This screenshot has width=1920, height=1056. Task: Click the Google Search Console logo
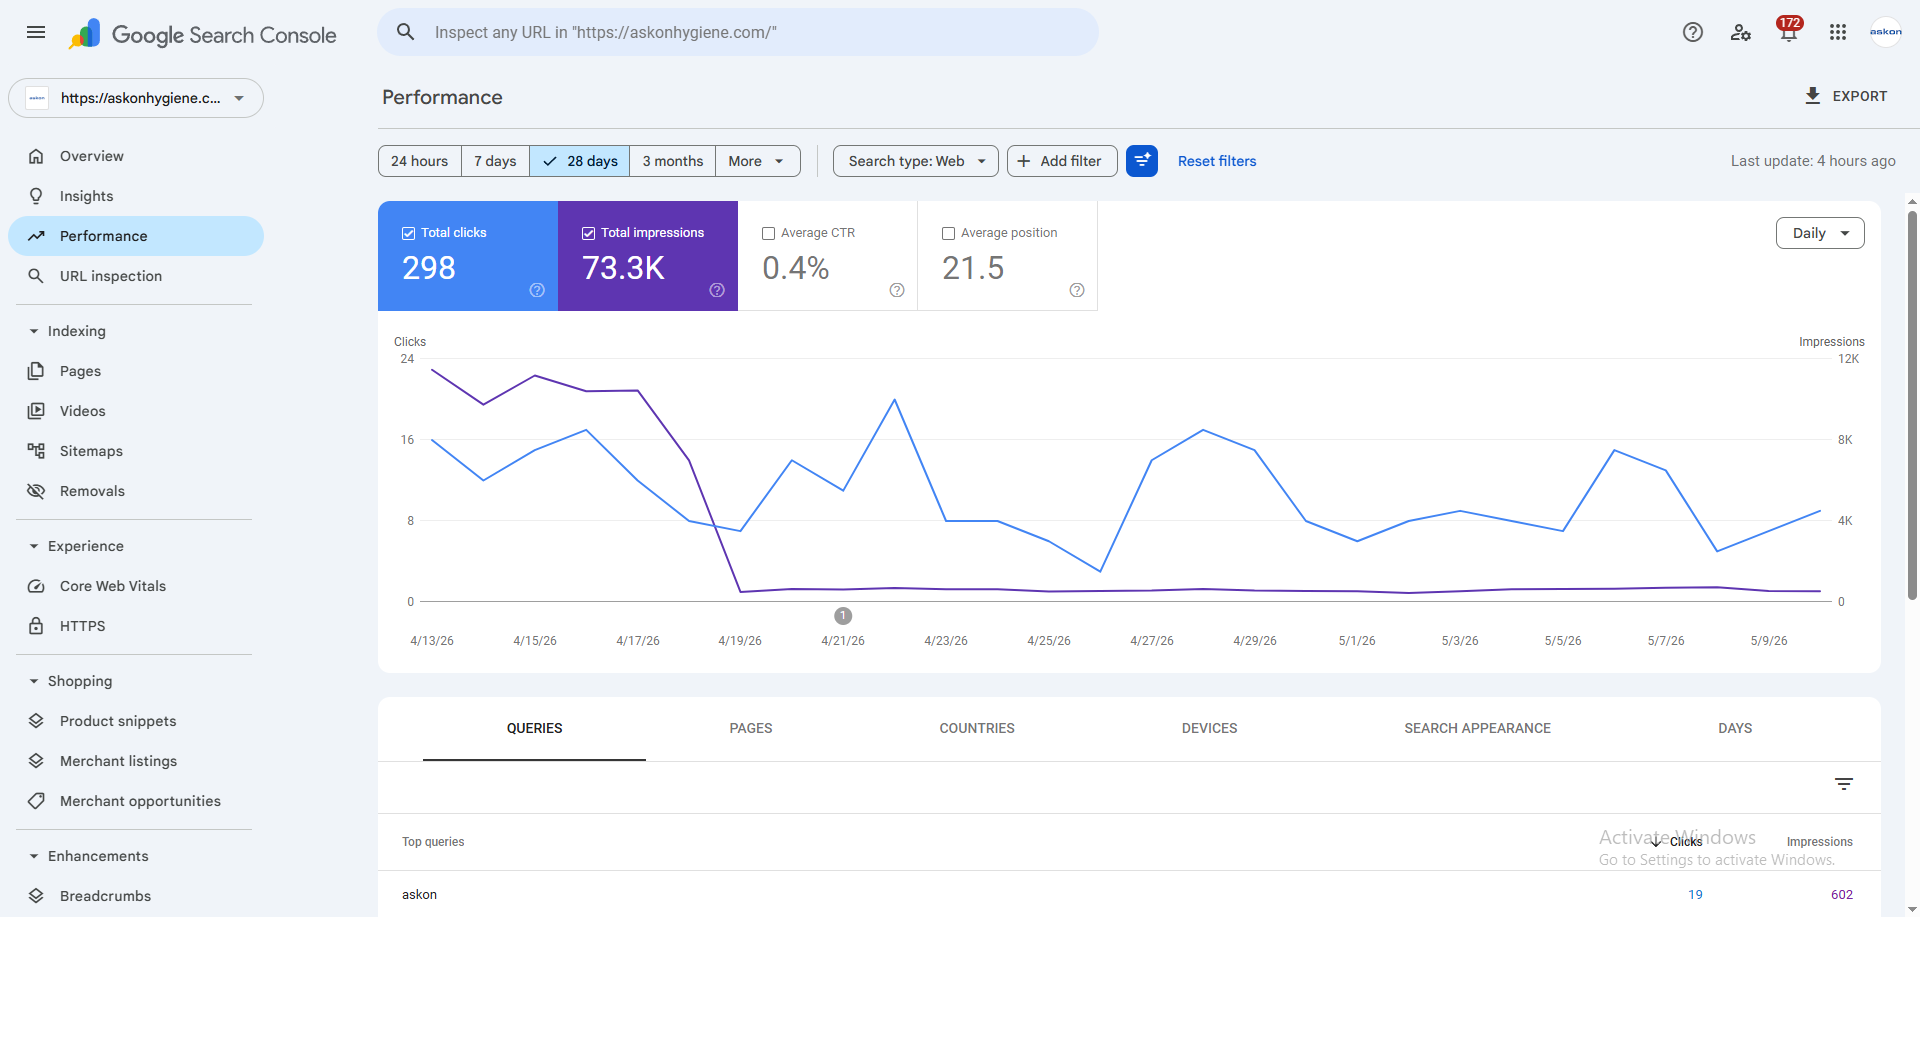pos(203,35)
